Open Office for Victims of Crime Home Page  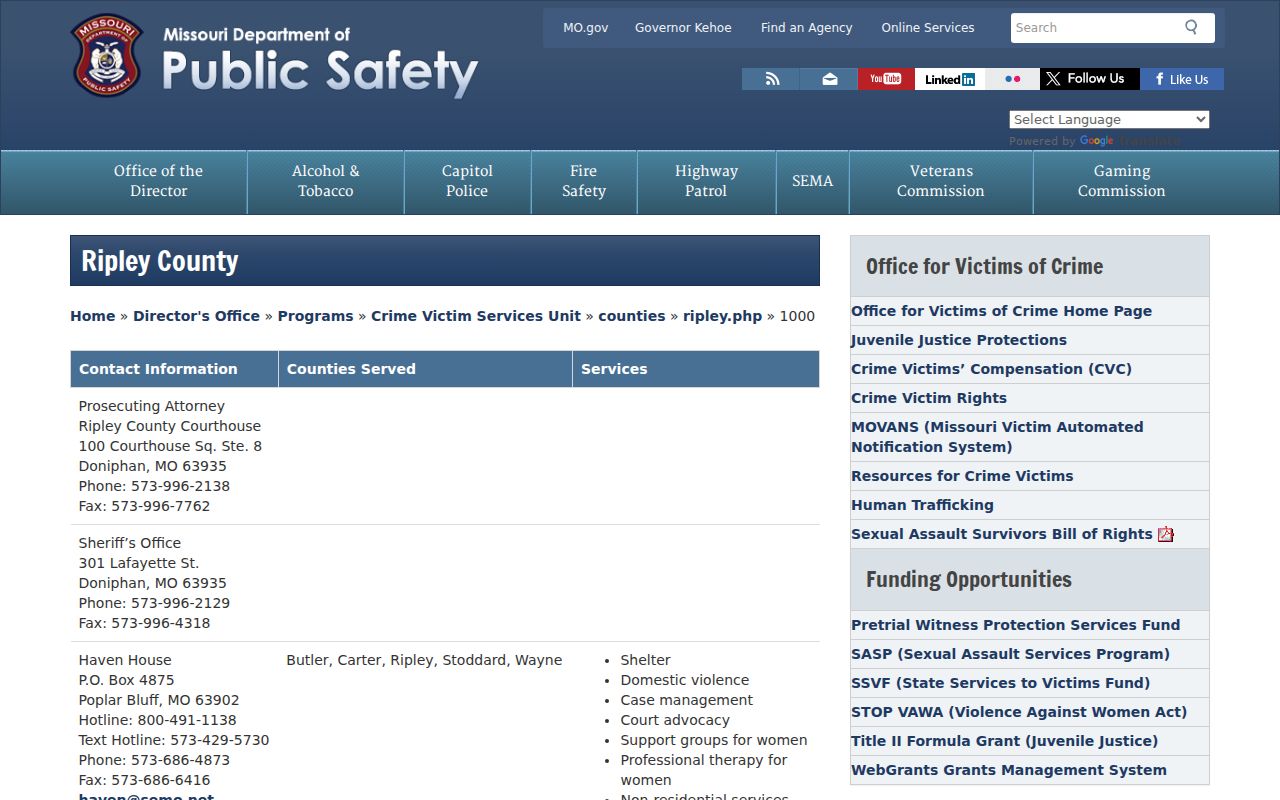[1001, 311]
